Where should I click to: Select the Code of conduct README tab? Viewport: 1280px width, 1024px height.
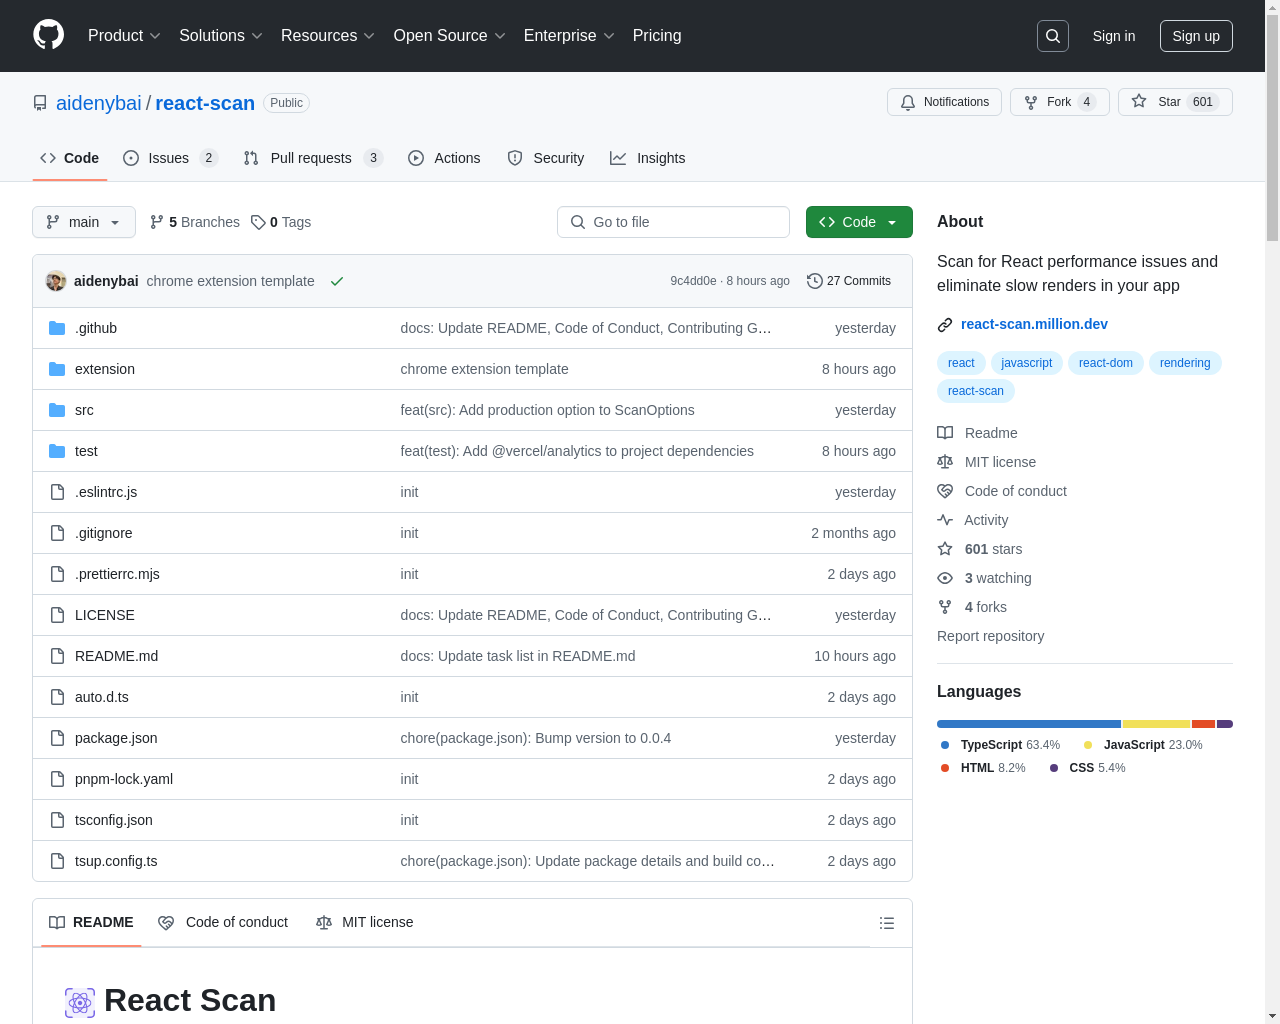tap(223, 922)
